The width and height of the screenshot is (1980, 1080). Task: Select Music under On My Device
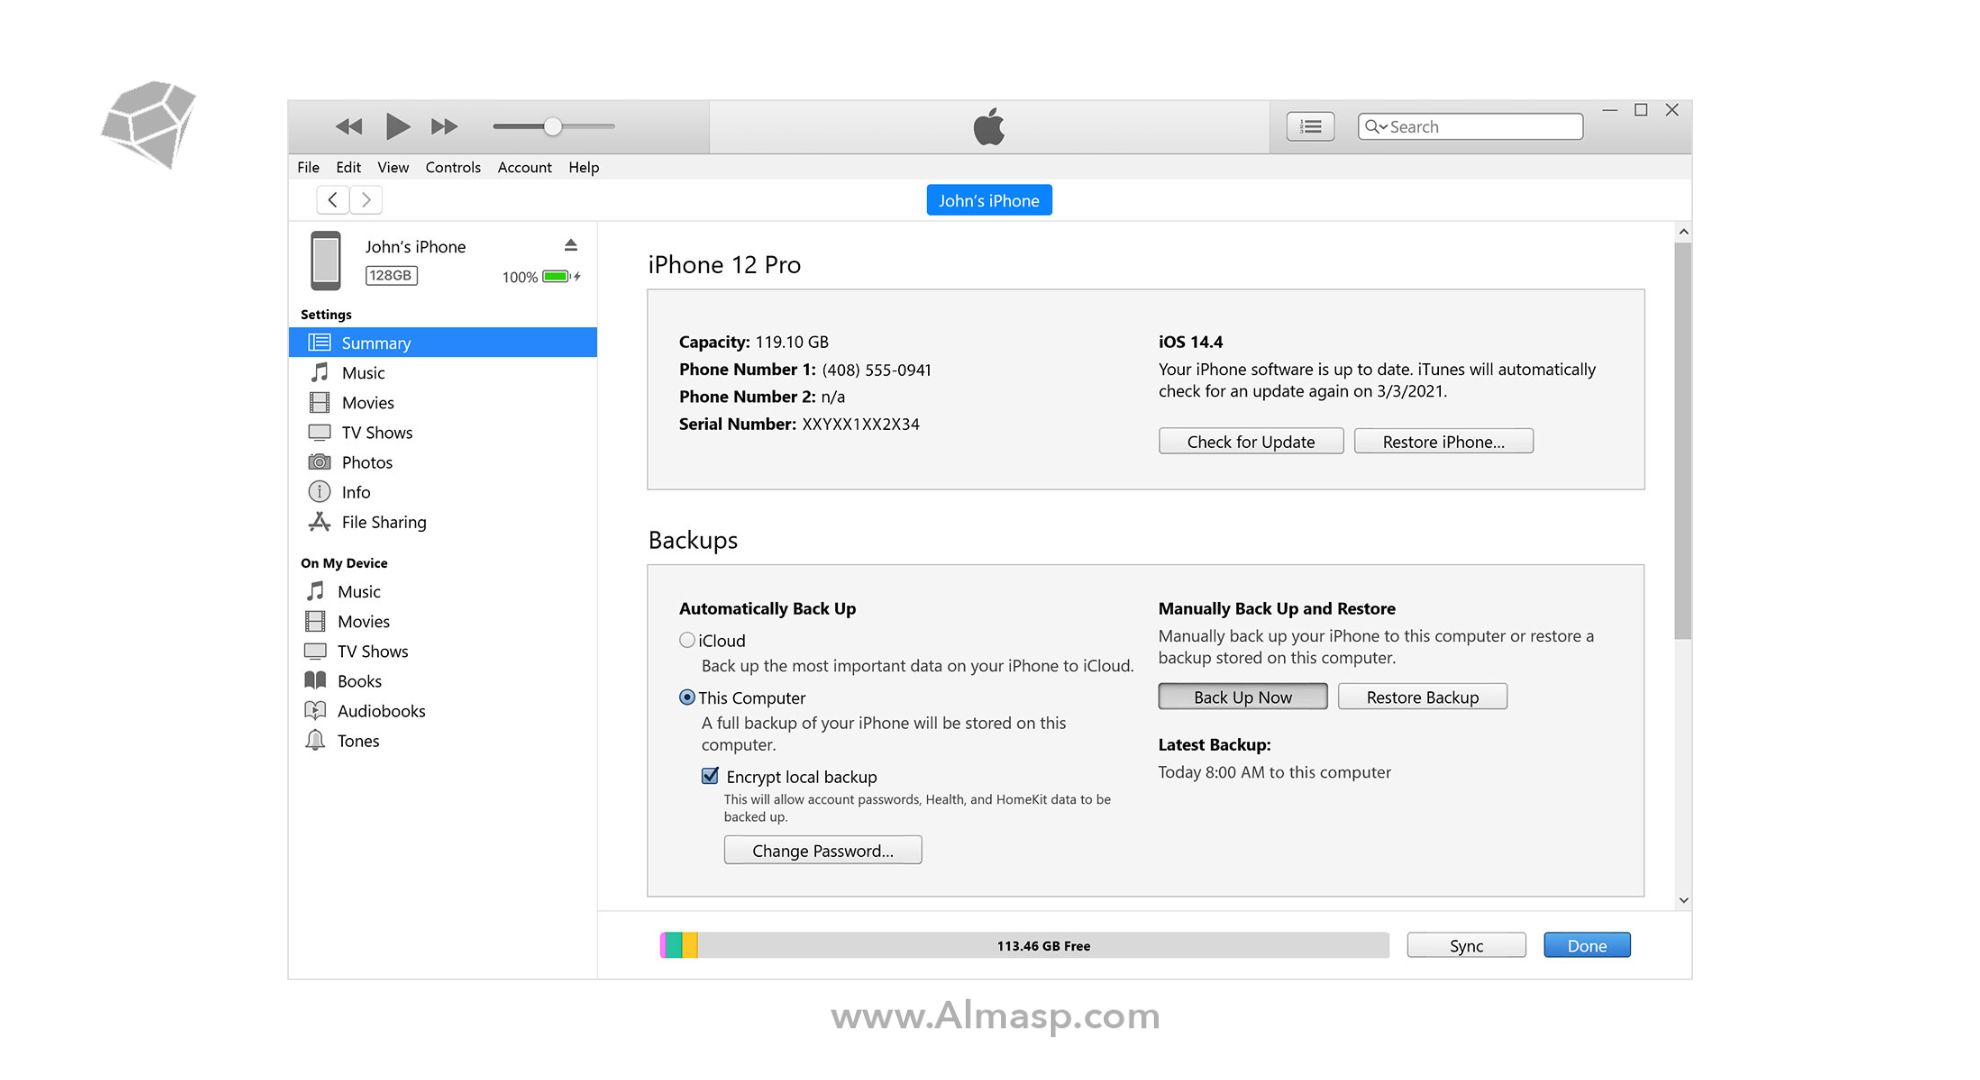(443, 591)
